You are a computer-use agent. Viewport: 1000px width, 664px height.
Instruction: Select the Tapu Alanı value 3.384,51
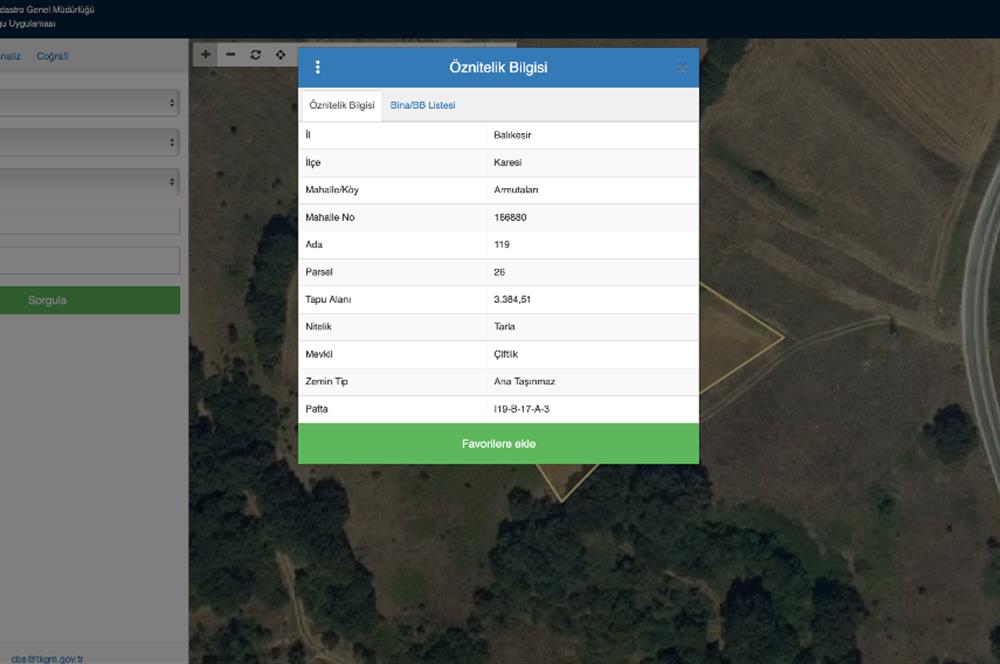point(514,300)
